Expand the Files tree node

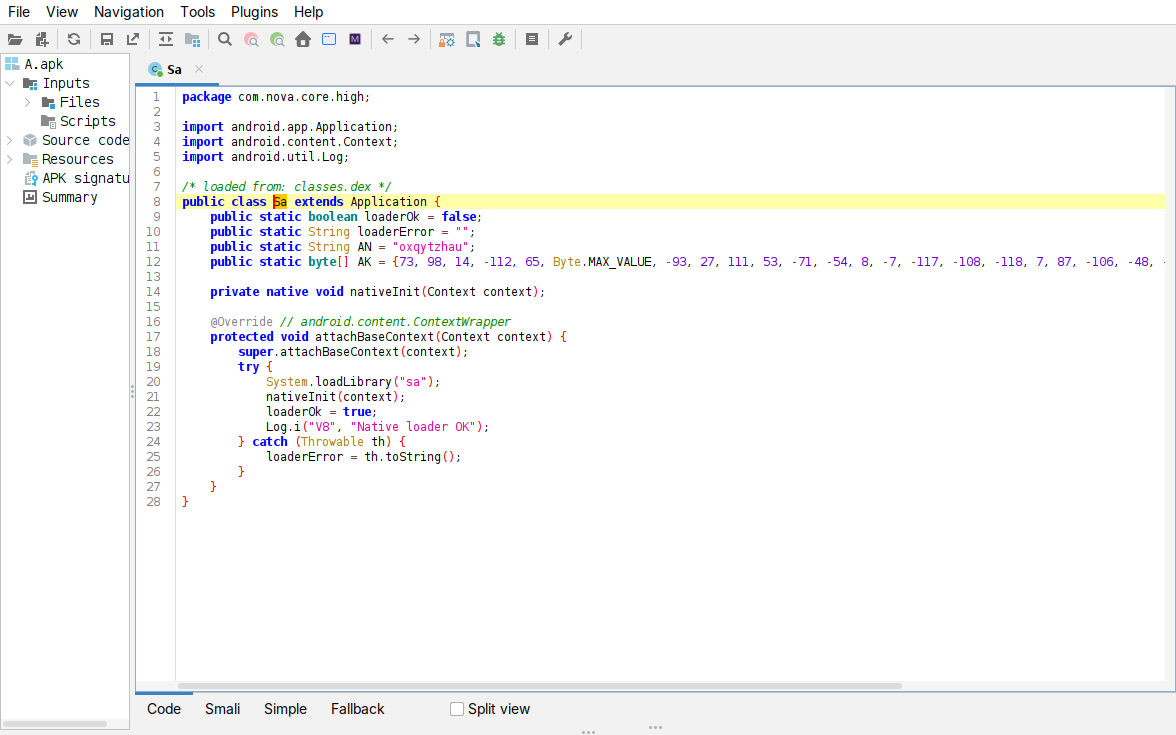tap(28, 102)
